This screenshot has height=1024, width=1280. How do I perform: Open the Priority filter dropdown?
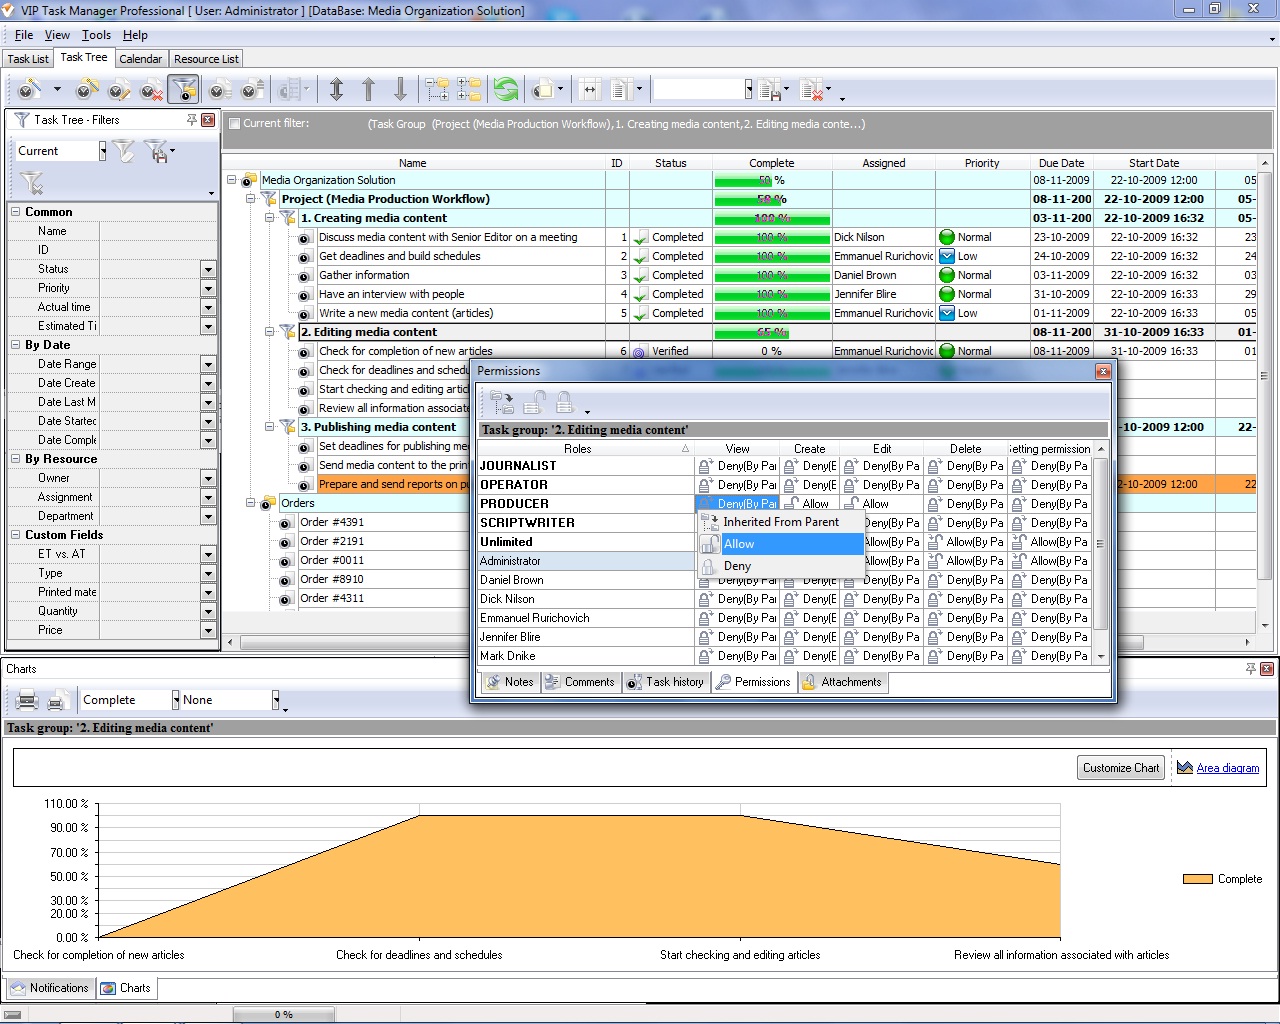coord(208,288)
